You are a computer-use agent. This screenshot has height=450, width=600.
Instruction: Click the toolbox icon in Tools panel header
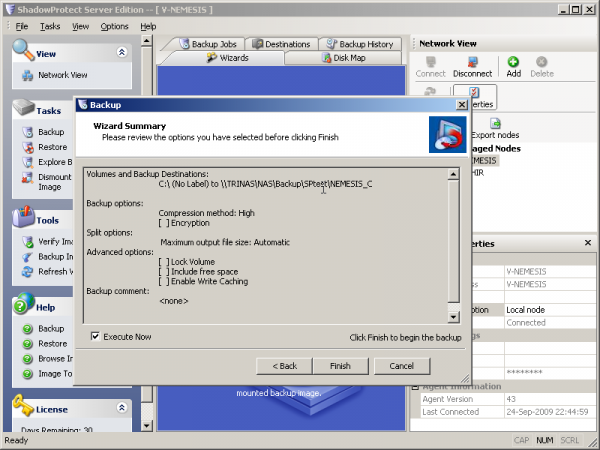click(23, 217)
